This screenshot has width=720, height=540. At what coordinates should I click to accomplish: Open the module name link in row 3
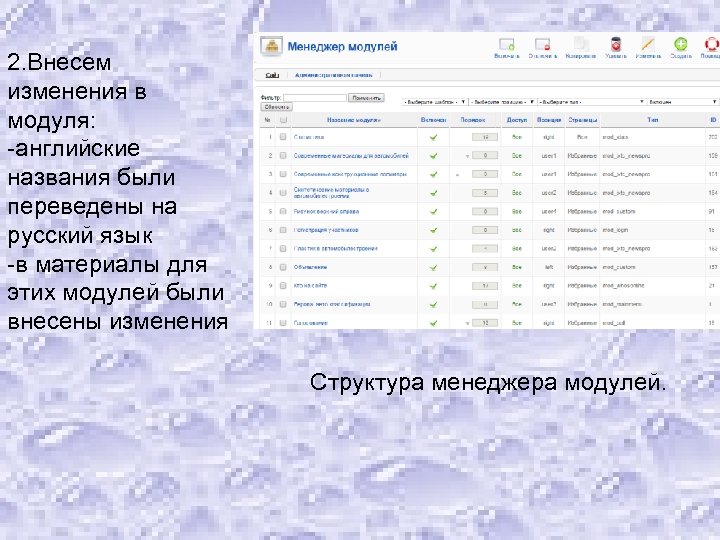350,174
